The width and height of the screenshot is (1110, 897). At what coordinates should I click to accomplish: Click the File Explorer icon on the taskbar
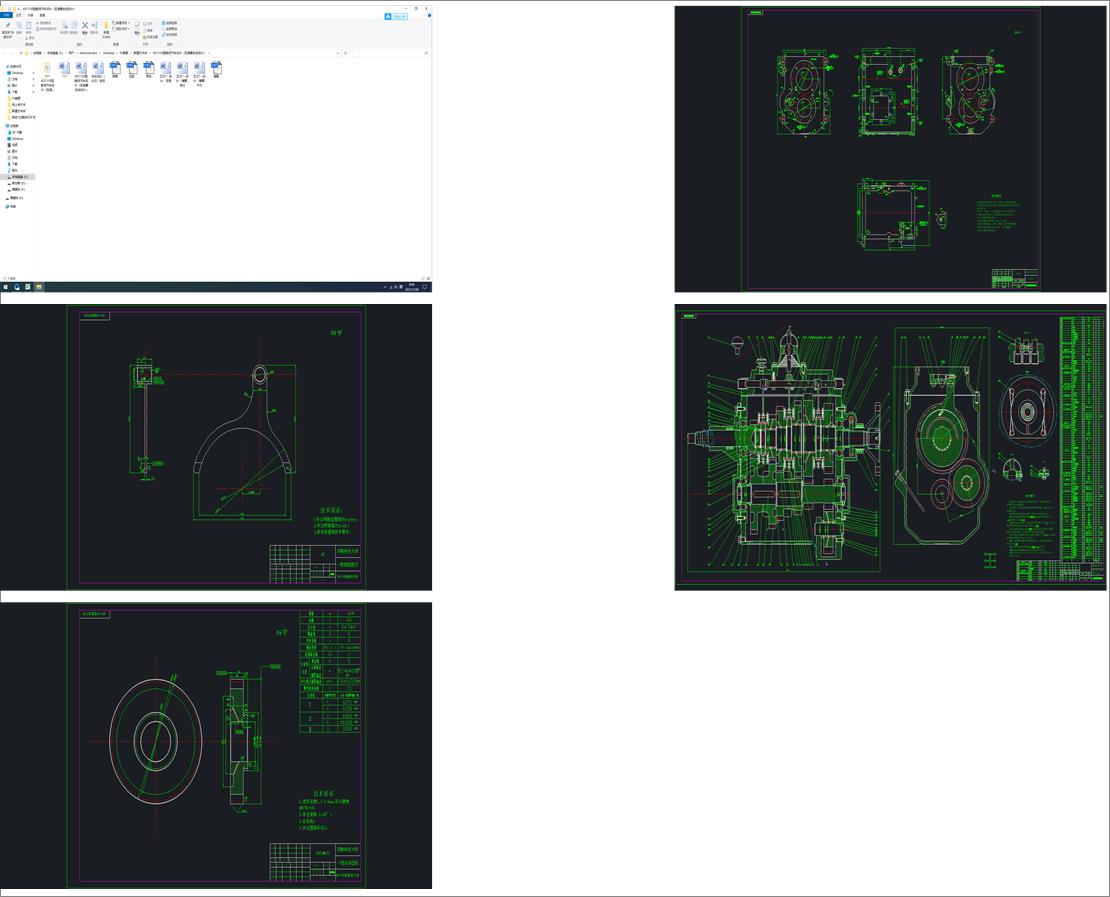(x=39, y=287)
